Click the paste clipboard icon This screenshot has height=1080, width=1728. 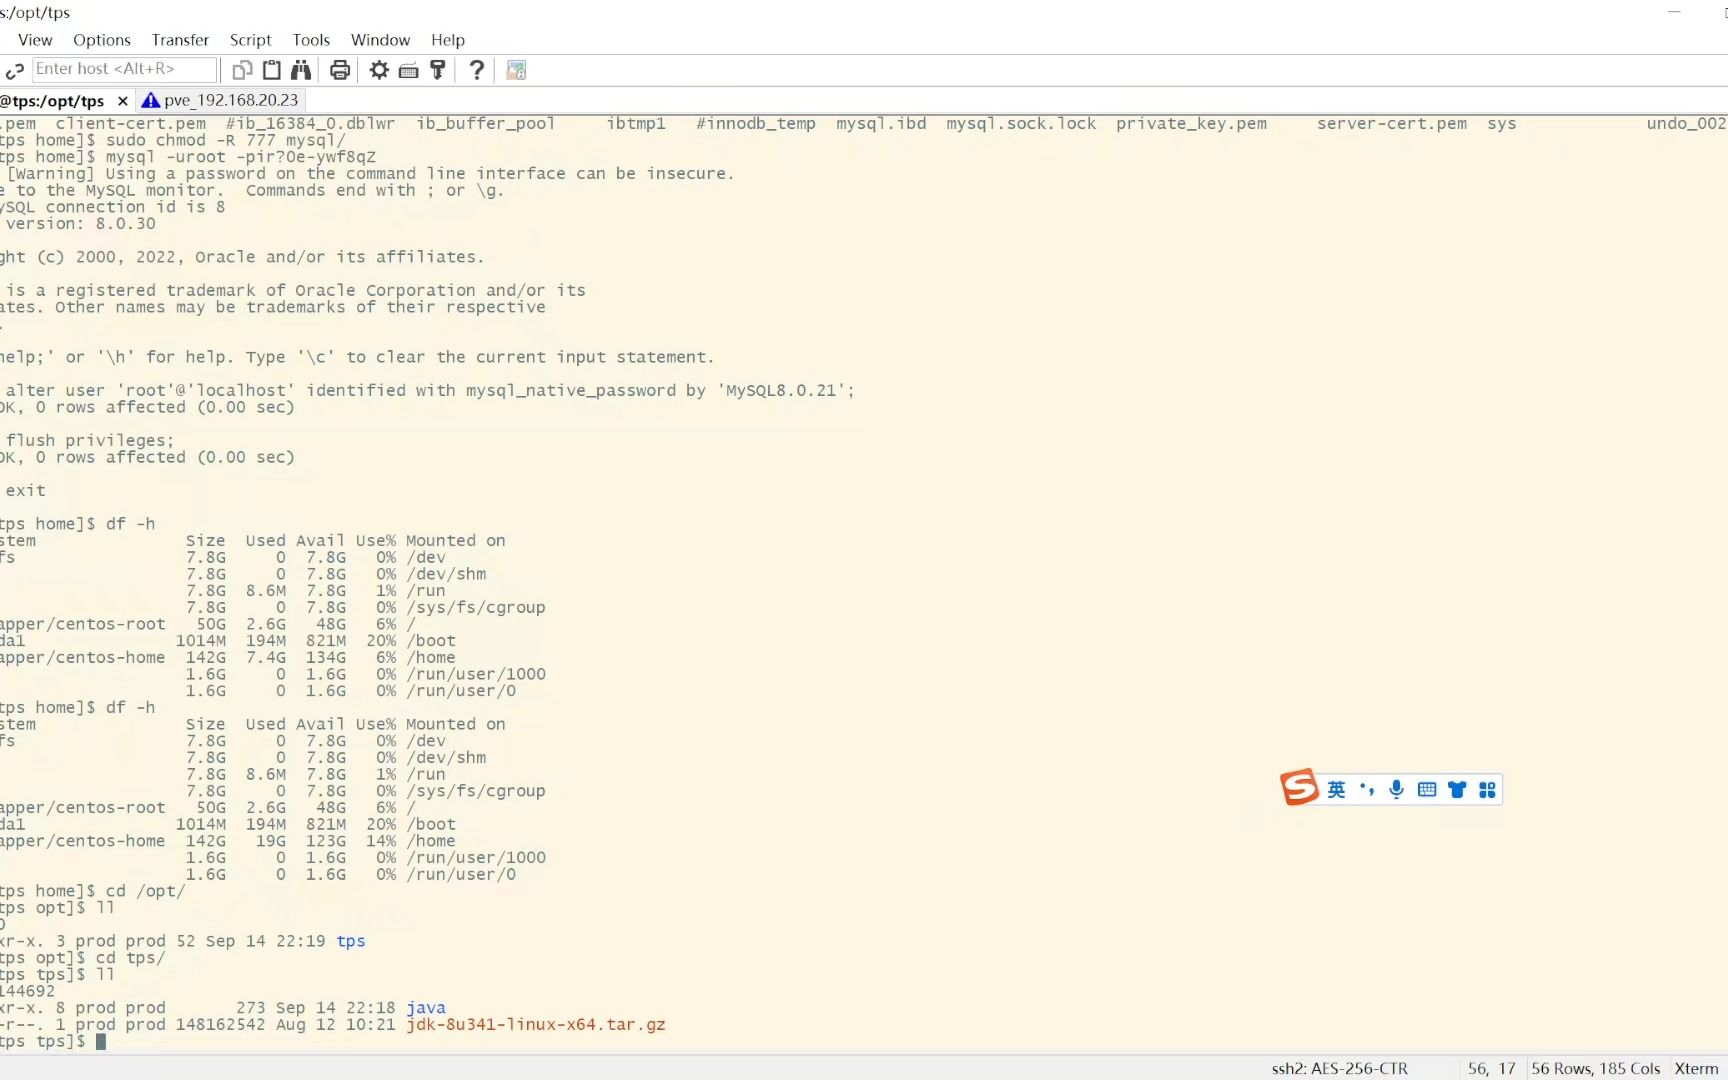[271, 70]
